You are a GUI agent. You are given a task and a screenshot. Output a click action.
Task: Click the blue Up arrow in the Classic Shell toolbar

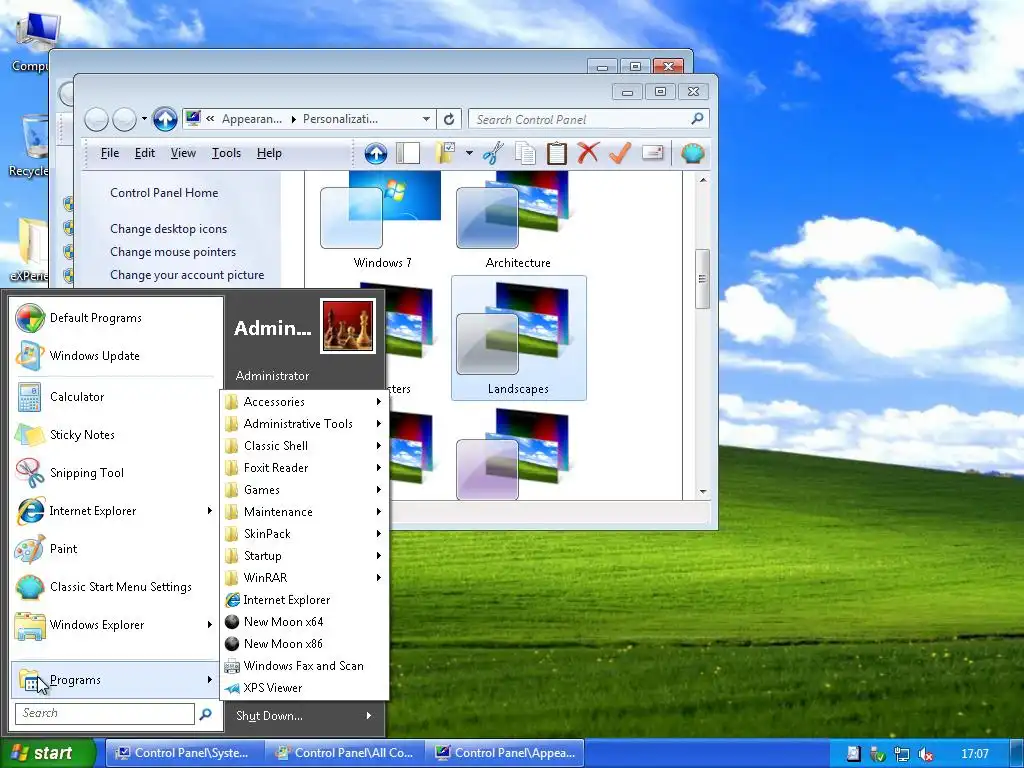[376, 153]
